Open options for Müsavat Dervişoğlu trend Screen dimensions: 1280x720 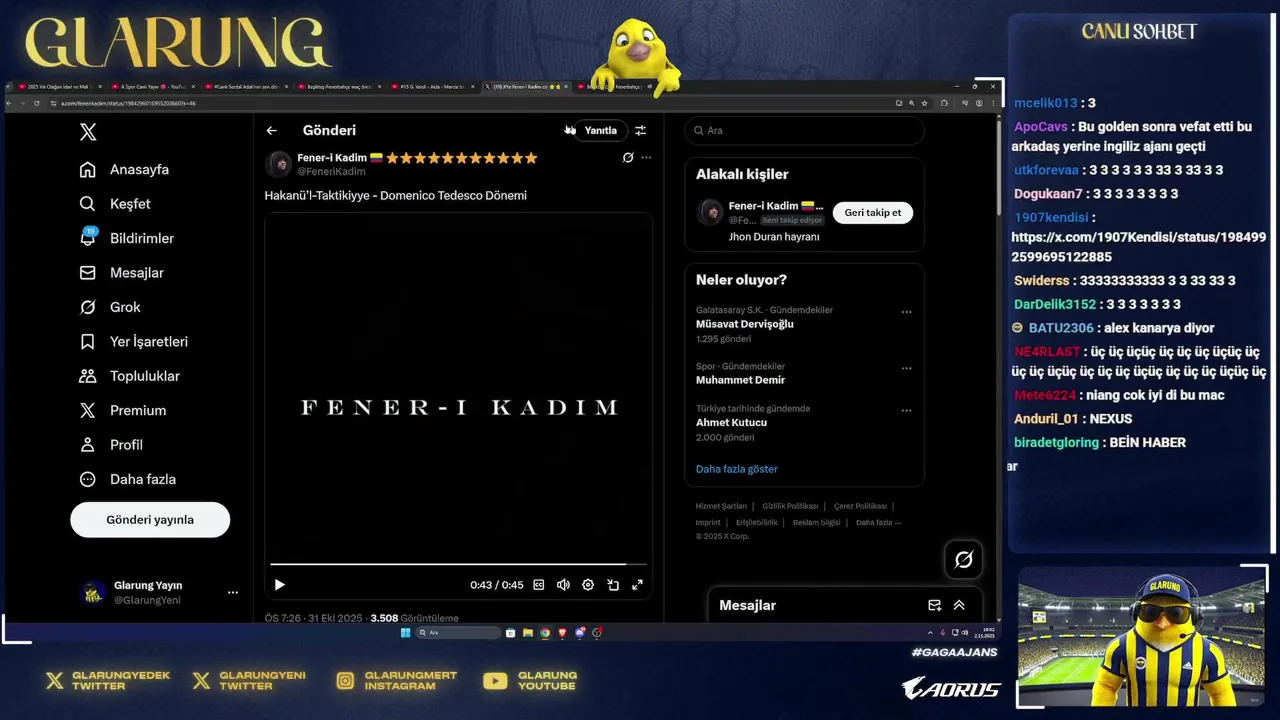pos(906,312)
